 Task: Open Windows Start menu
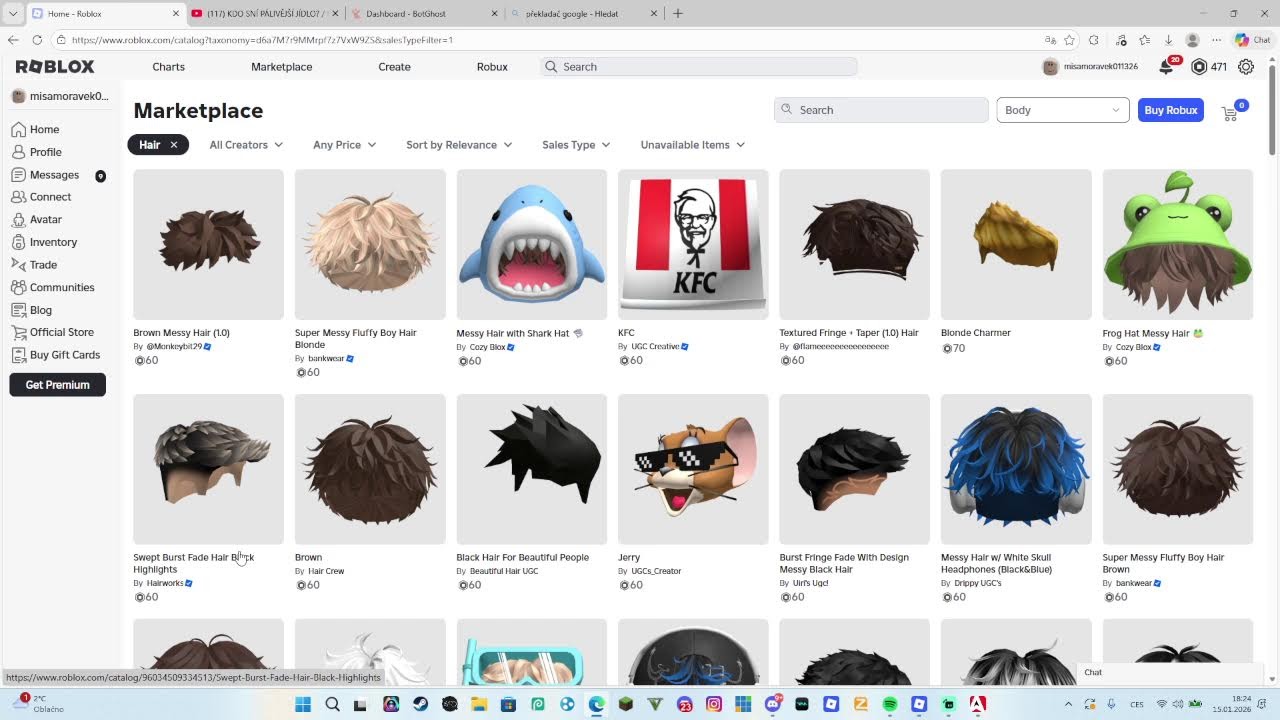click(303, 704)
